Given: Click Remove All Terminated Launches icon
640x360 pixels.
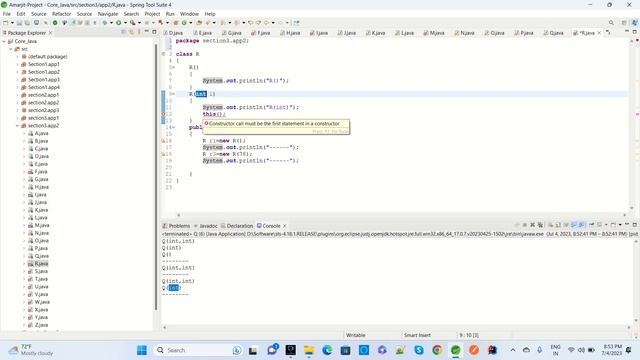Looking at the screenshot, I should pyautogui.click(x=540, y=224).
